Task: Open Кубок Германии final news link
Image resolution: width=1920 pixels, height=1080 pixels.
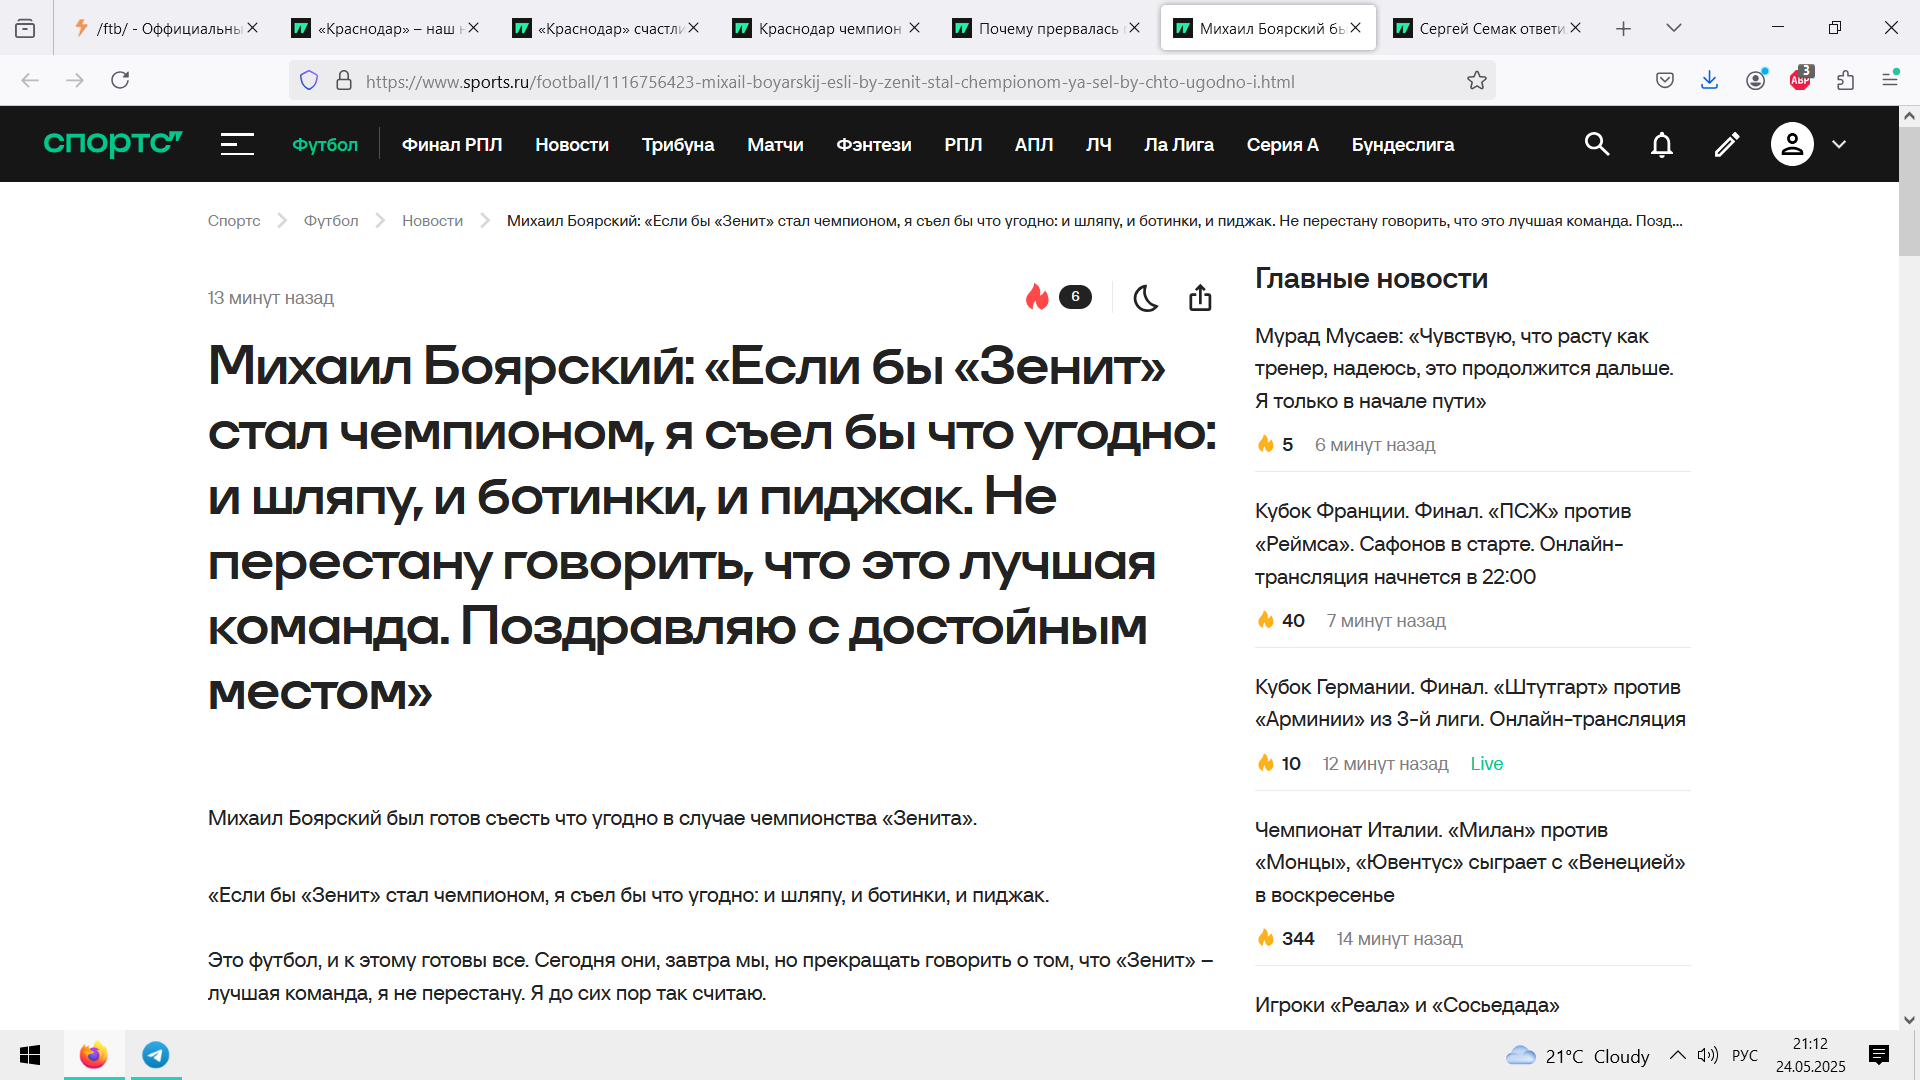Action: pos(1470,703)
